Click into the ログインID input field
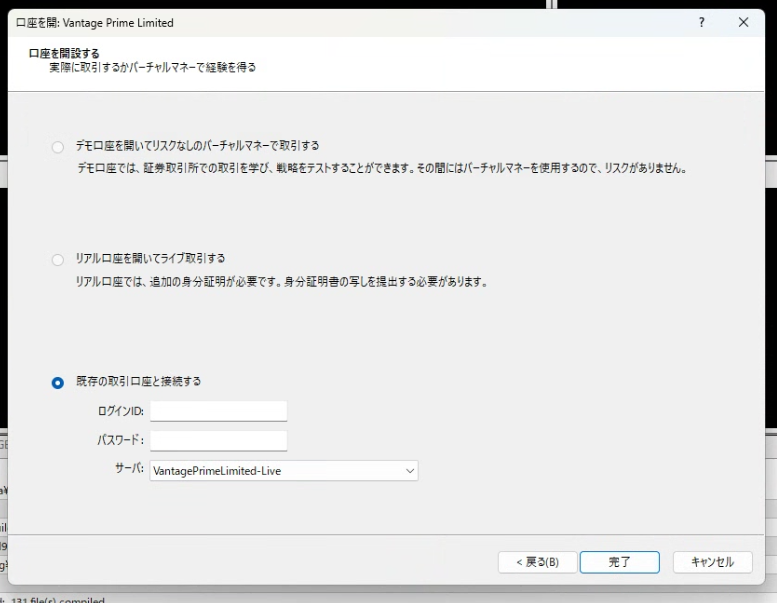 (x=219, y=411)
